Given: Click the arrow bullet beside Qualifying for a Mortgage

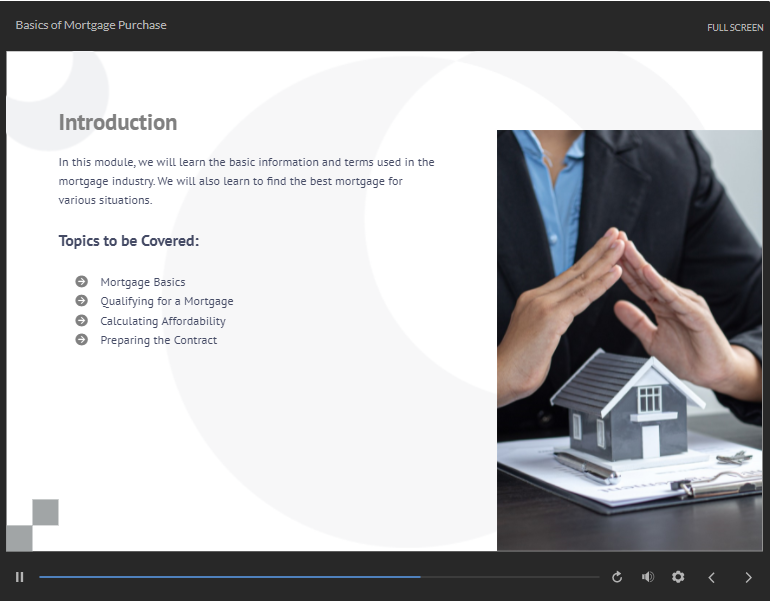Looking at the screenshot, I should (82, 300).
